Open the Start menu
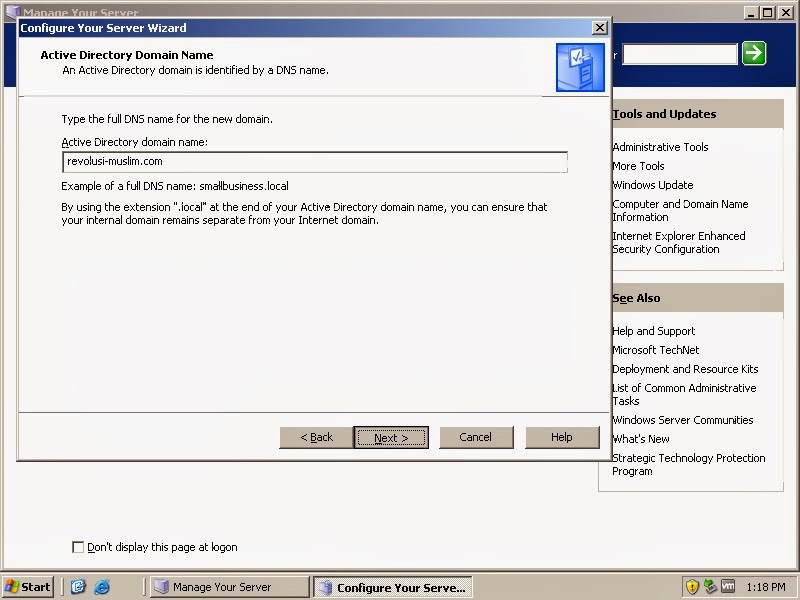Image resolution: width=800 pixels, height=600 pixels. 28,587
